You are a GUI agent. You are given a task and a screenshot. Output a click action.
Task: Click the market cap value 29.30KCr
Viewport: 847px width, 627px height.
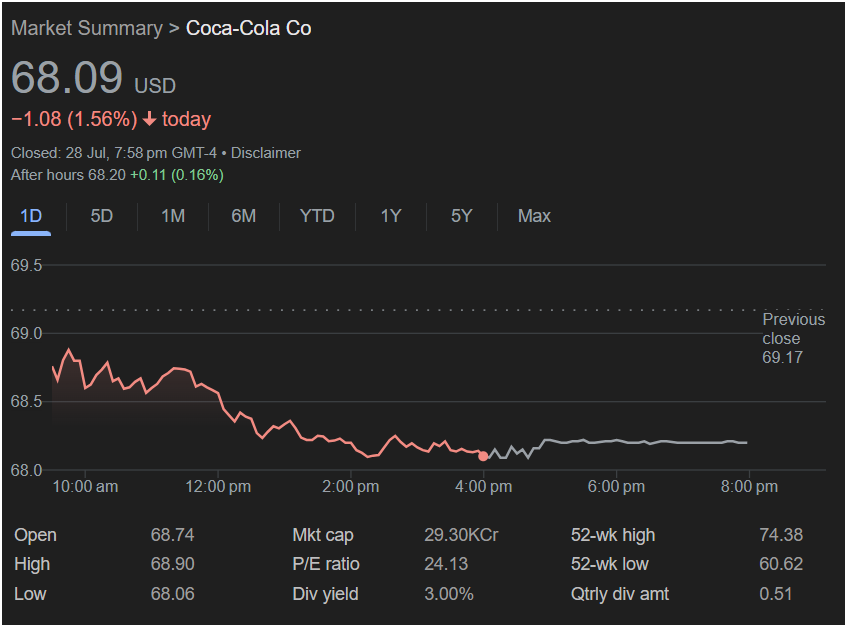[x=461, y=535]
